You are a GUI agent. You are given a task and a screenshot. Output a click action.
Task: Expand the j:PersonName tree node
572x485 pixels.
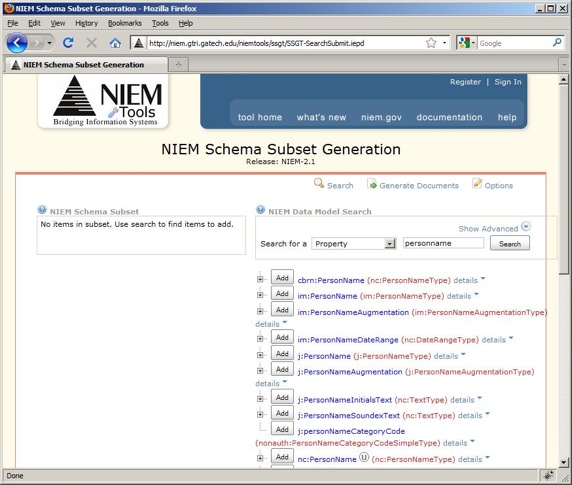(x=260, y=355)
